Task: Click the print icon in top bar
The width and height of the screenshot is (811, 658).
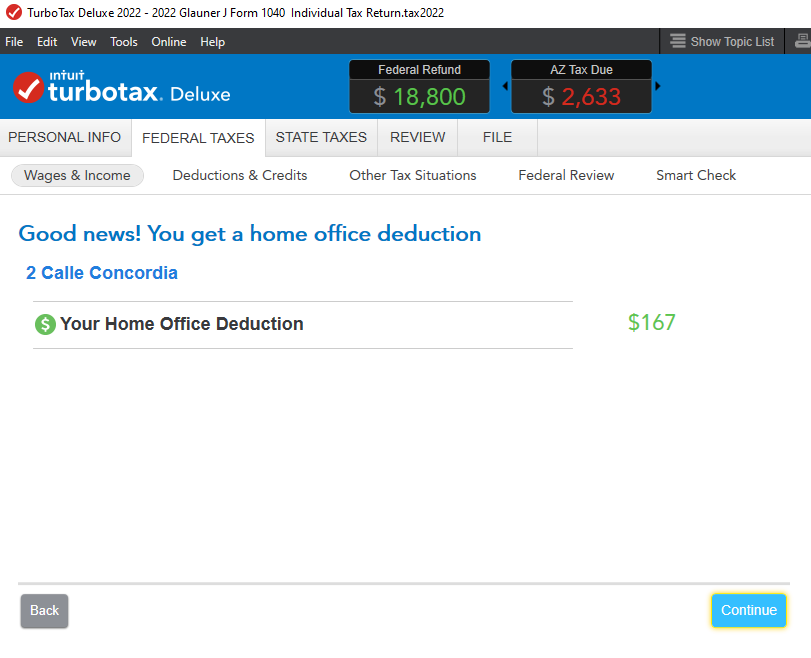Action: (x=802, y=41)
